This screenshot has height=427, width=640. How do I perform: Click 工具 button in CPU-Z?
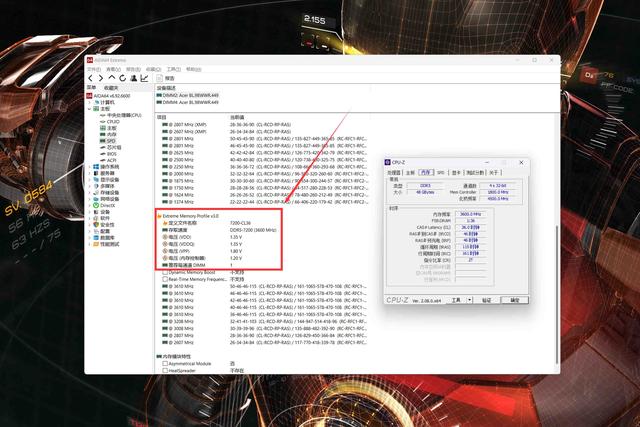(x=456, y=300)
